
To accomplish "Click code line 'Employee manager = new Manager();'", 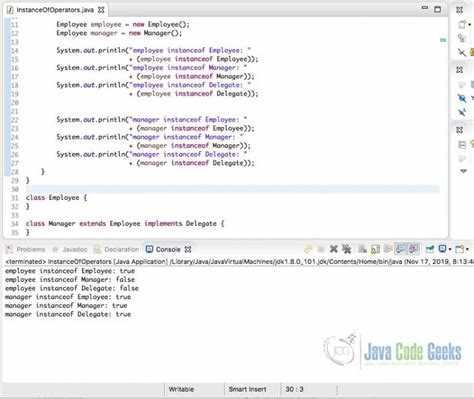I will click(x=119, y=33).
